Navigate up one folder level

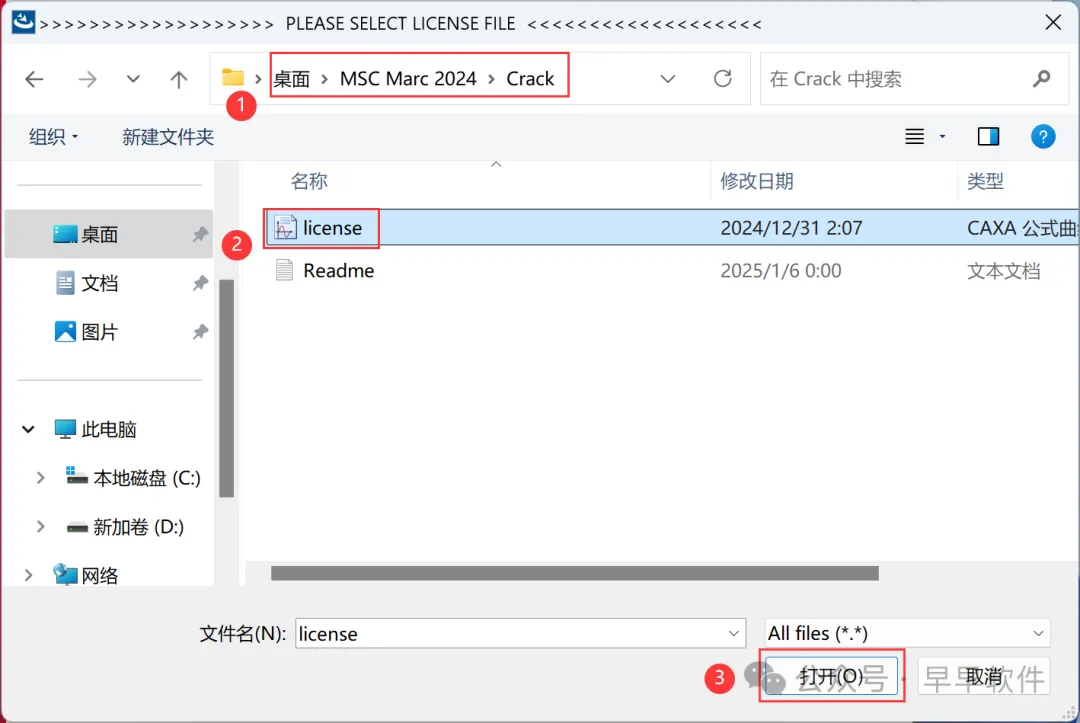click(x=179, y=79)
